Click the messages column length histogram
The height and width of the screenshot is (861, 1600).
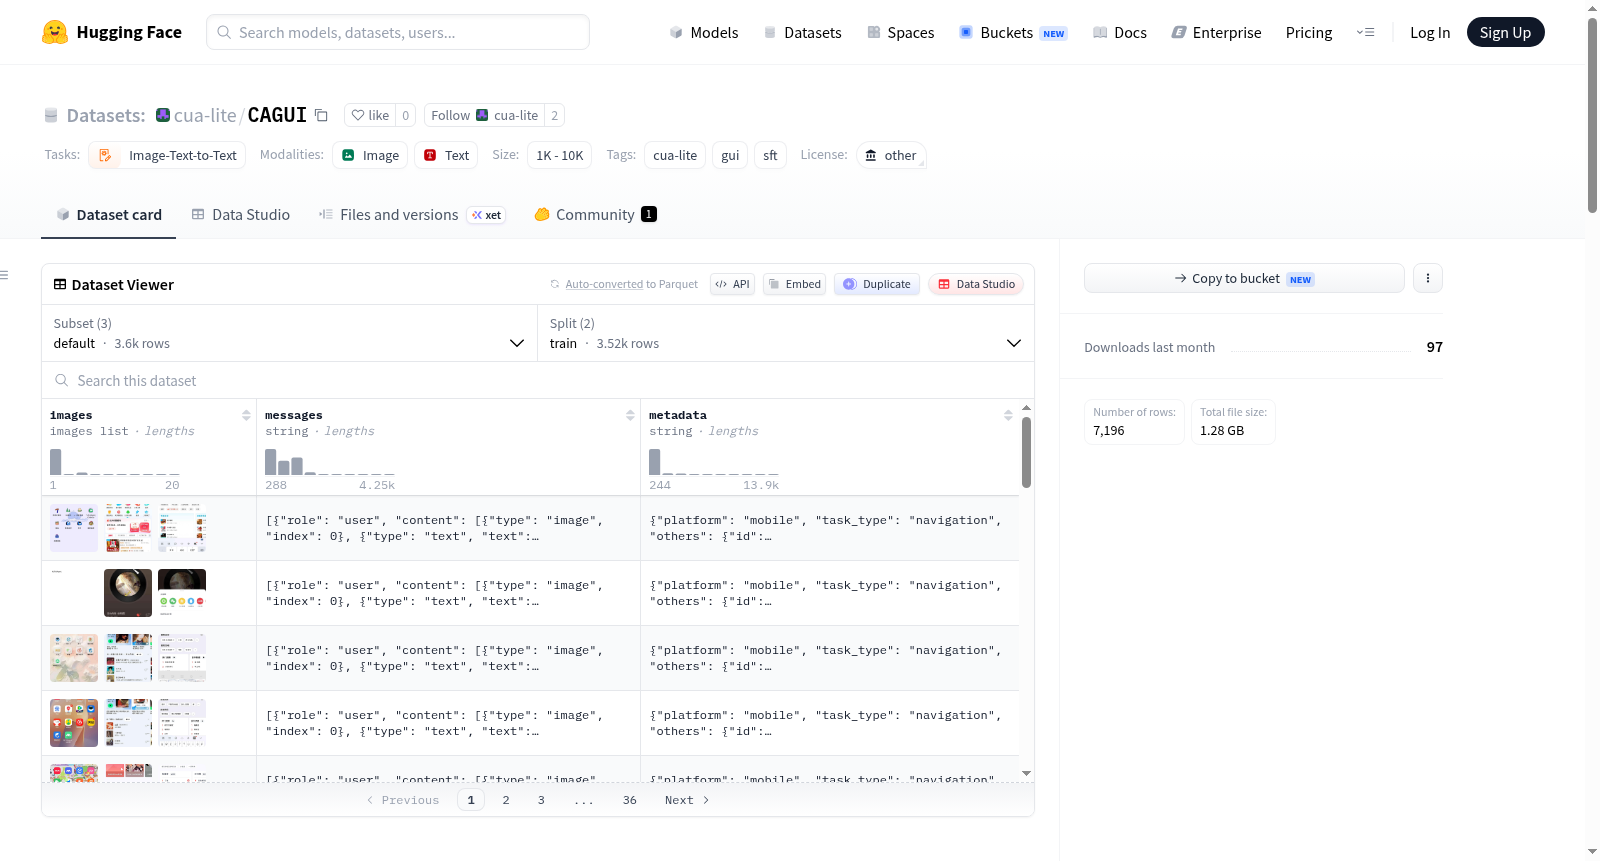330,462
